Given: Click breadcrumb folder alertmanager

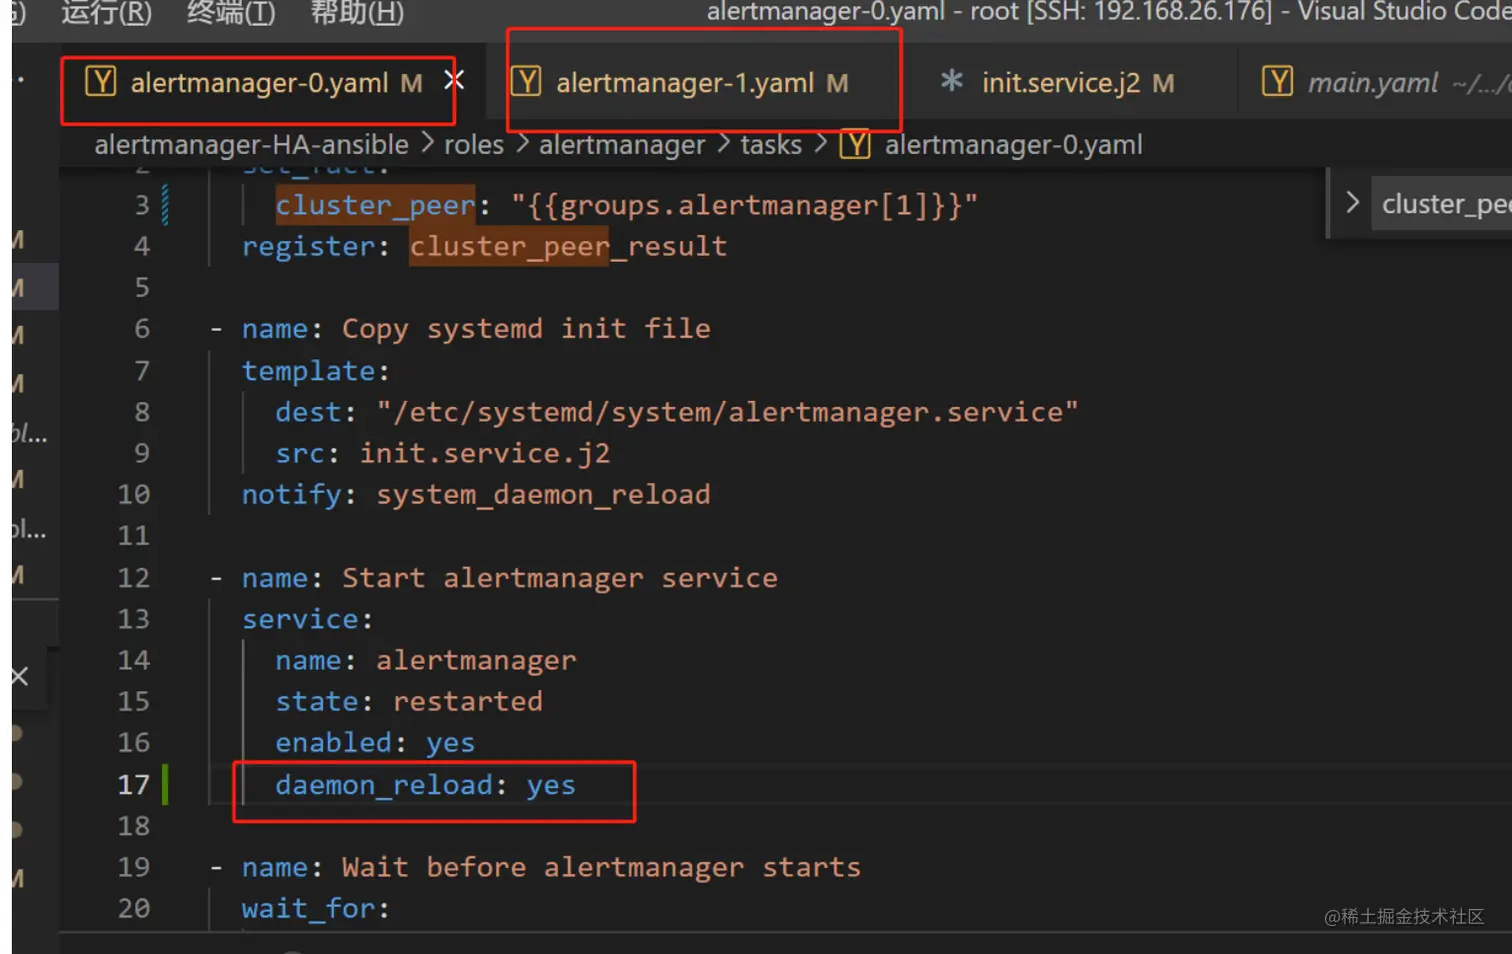Looking at the screenshot, I should pos(622,145).
